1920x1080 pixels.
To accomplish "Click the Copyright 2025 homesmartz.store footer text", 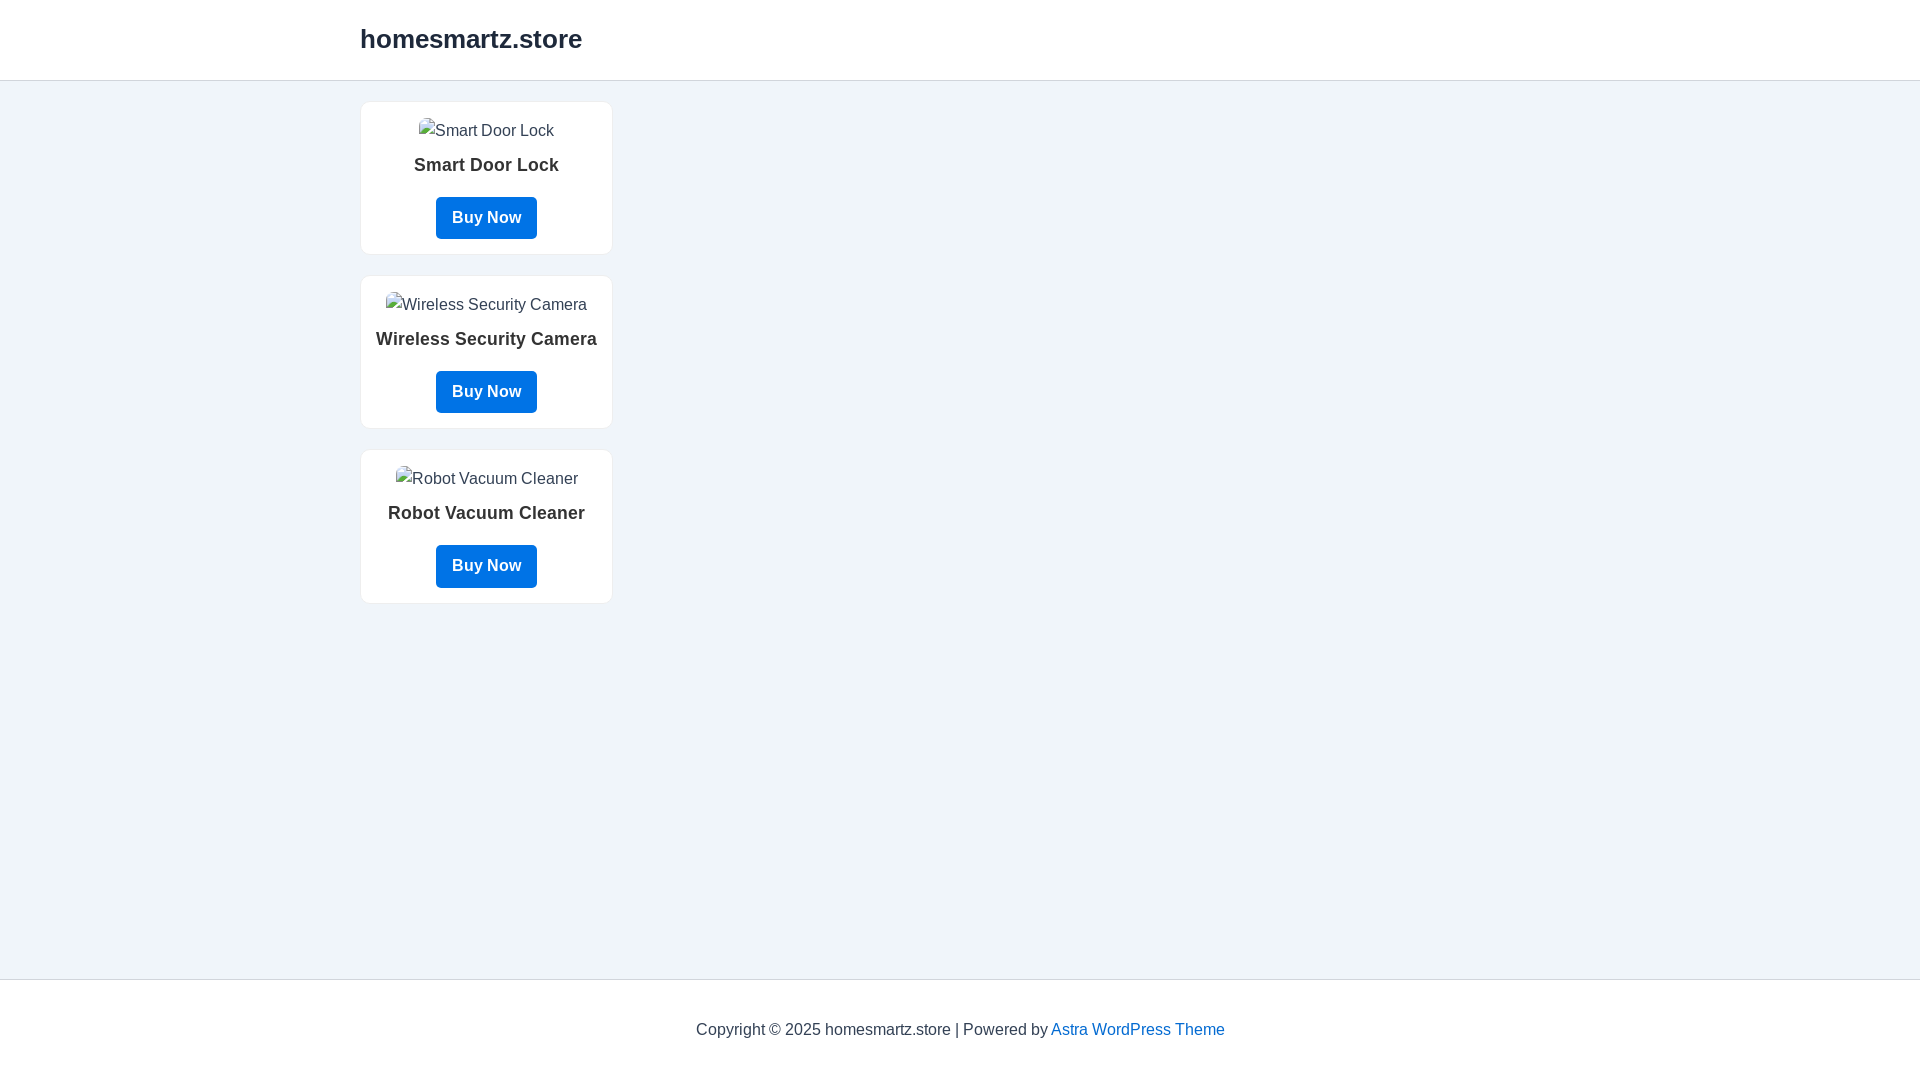I will coord(823,1029).
